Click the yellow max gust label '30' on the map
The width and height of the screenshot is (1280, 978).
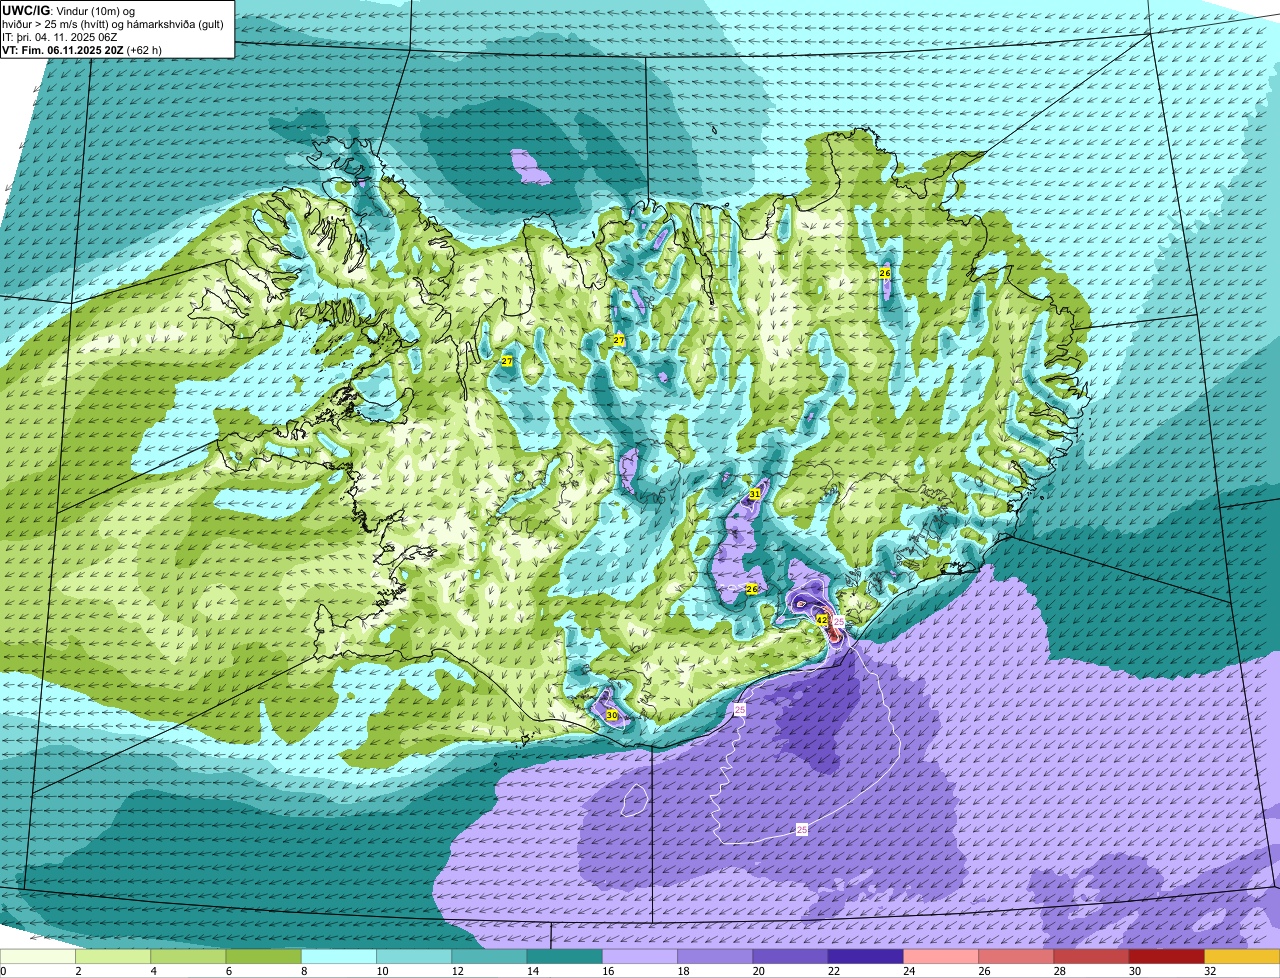[611, 715]
